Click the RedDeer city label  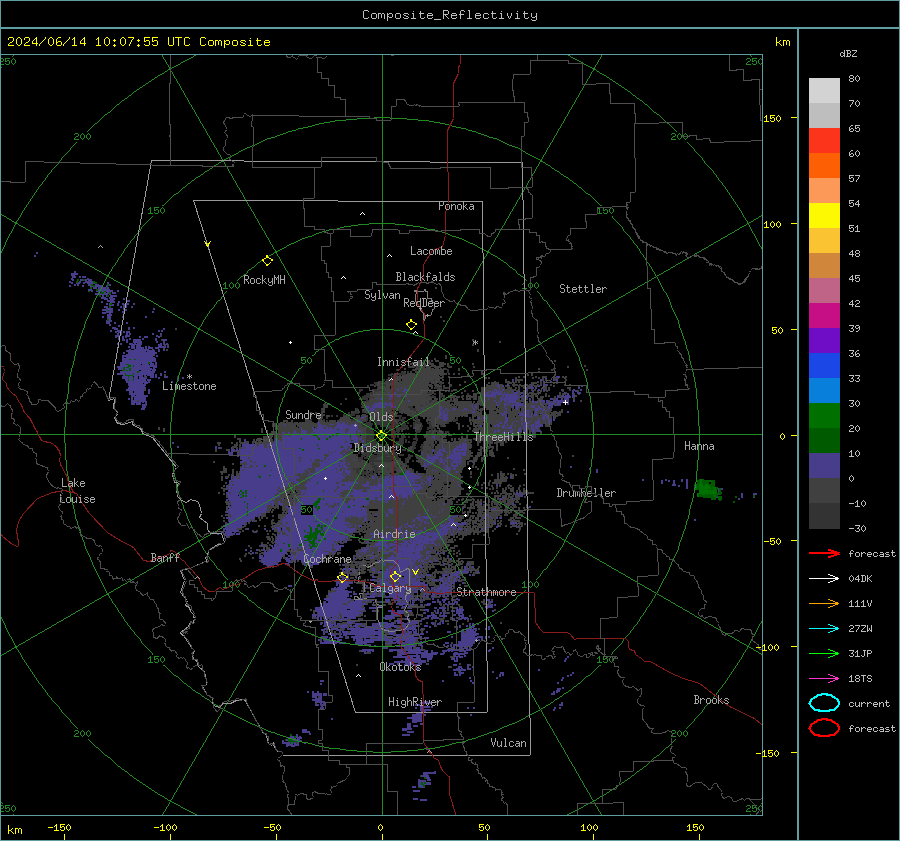click(x=424, y=303)
